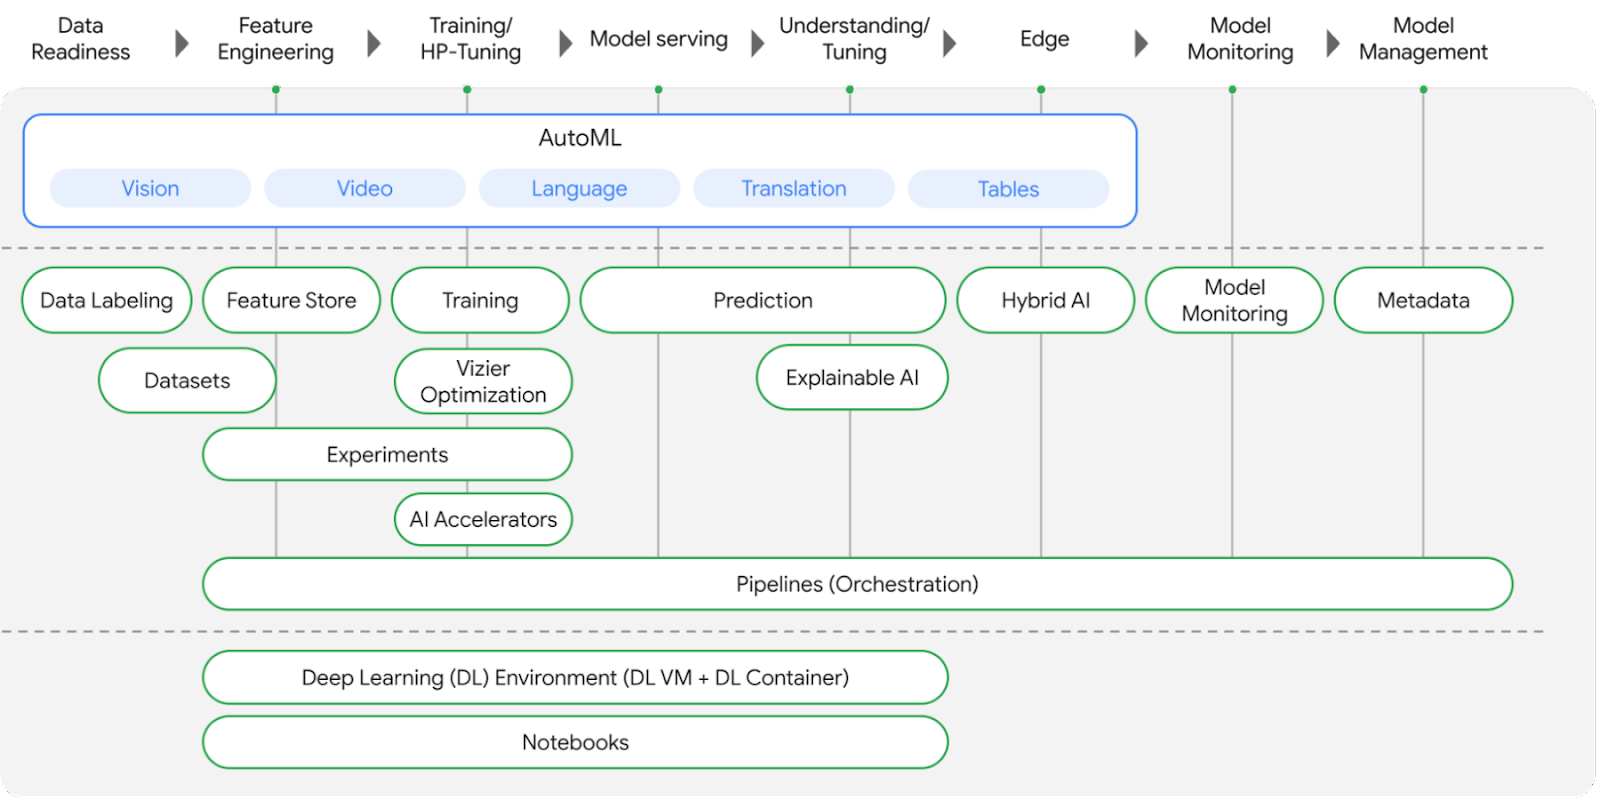Open the Pipelines (Orchestration) bar
Viewport: 1600px width, 800px height.
857,584
